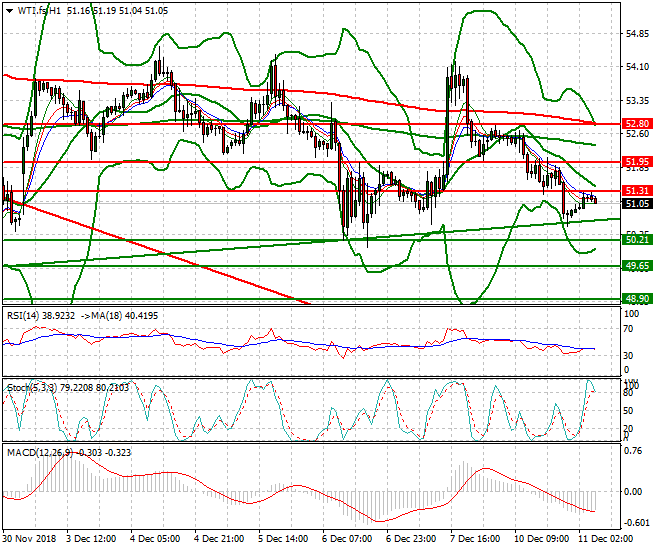Click the 6 Dec 23:00 time label
This screenshot has height=550, width=660.
point(412,539)
